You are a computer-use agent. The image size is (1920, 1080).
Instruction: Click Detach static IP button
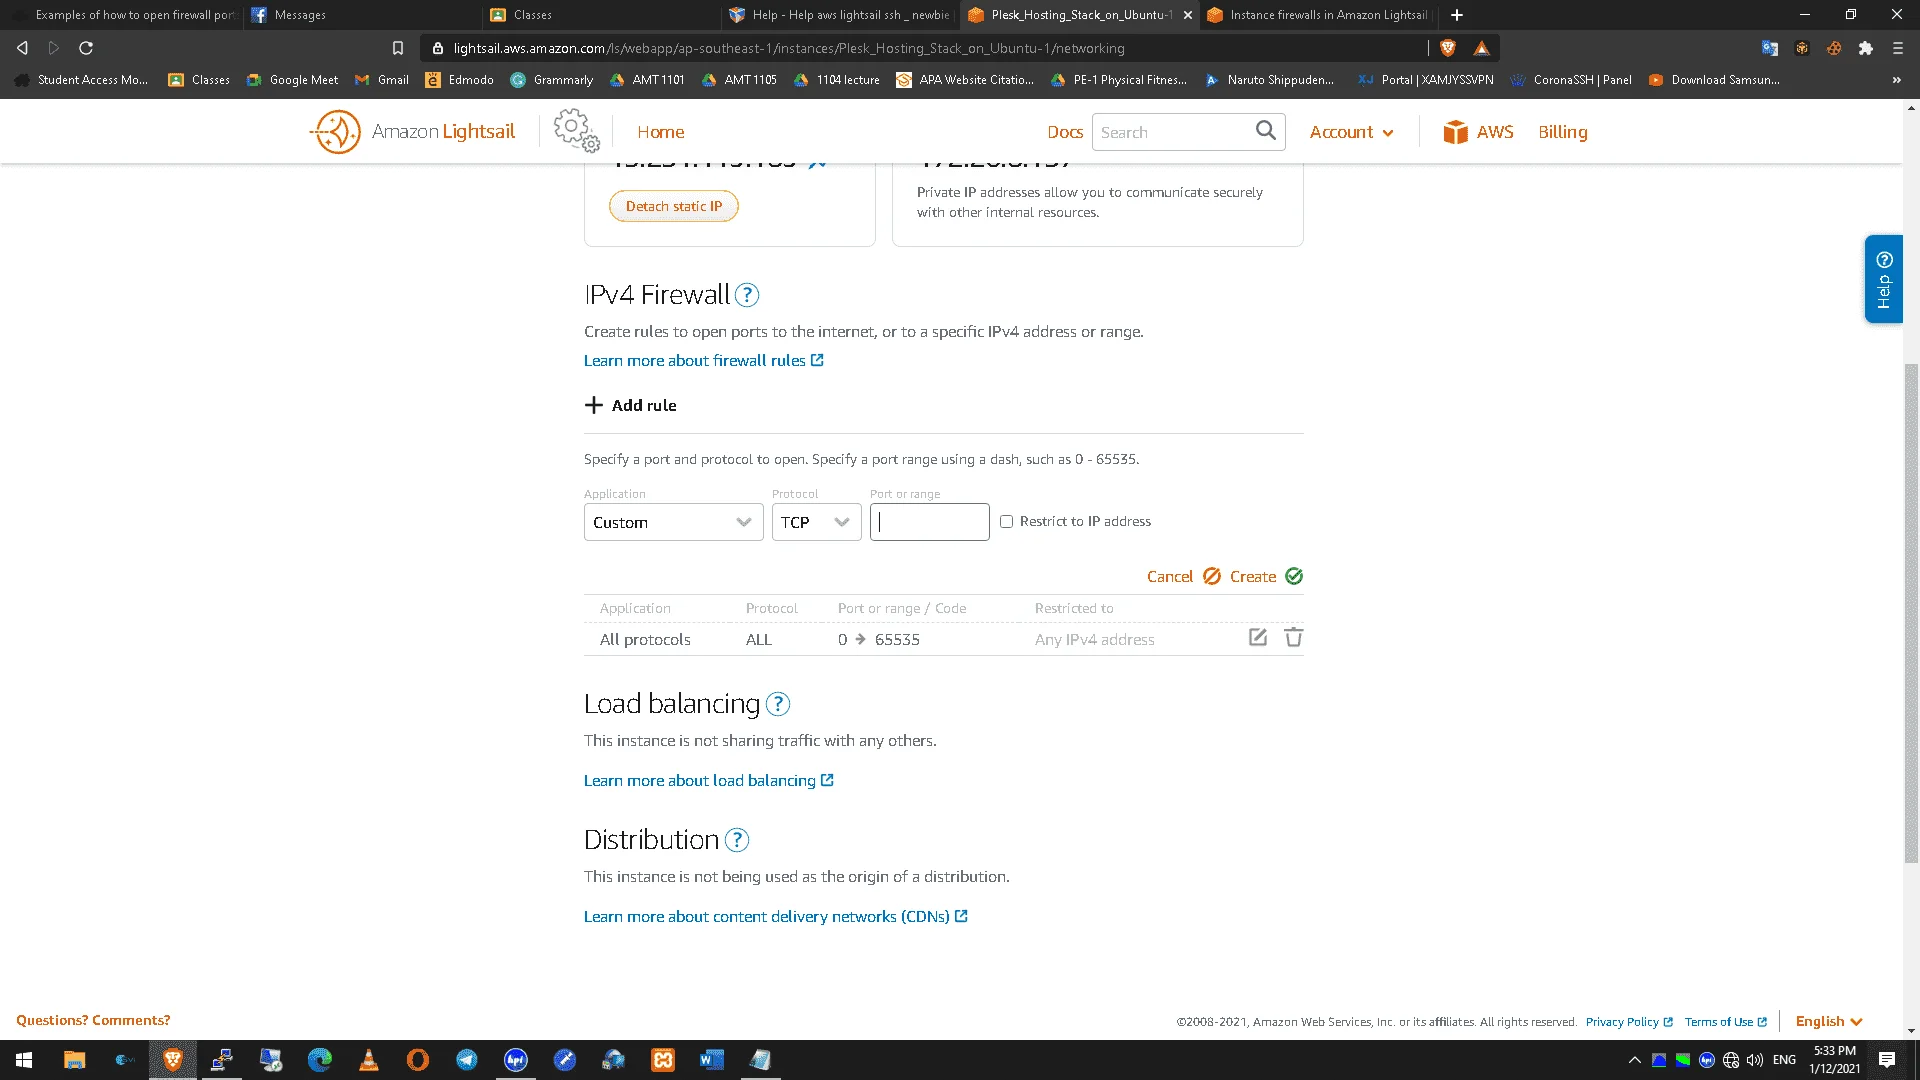(x=674, y=206)
